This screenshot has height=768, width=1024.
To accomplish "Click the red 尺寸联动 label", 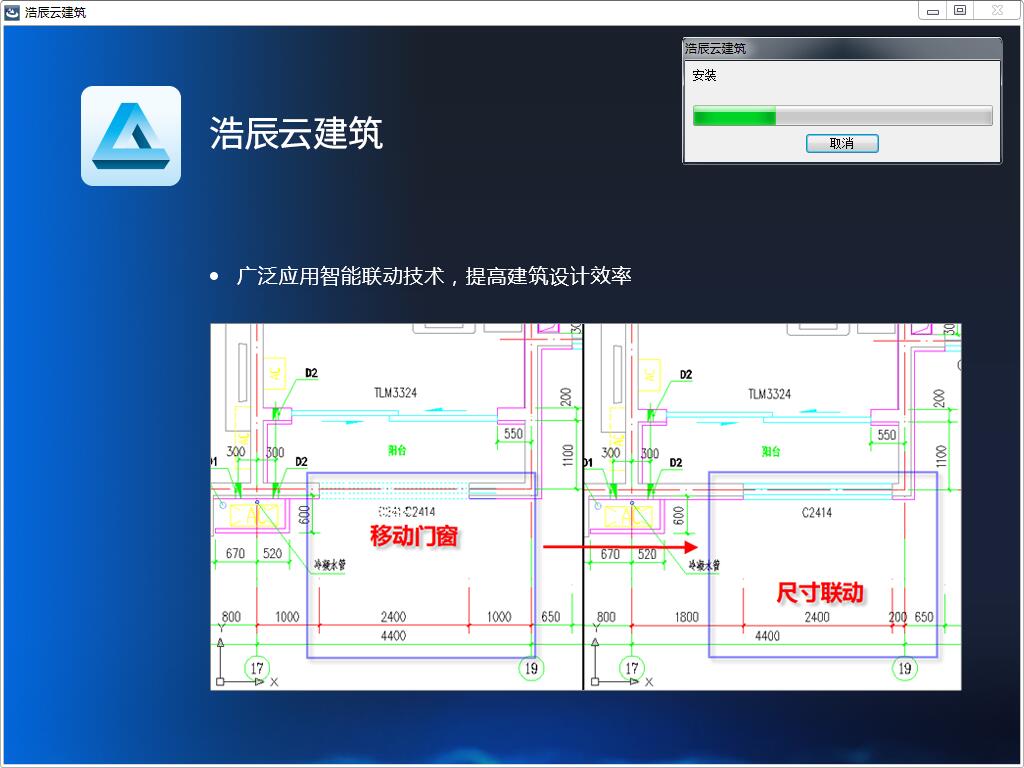I will (820, 592).
